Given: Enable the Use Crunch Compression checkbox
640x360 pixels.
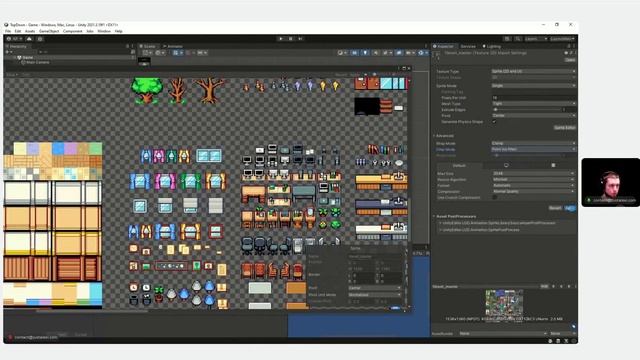Looking at the screenshot, I should [494, 197].
